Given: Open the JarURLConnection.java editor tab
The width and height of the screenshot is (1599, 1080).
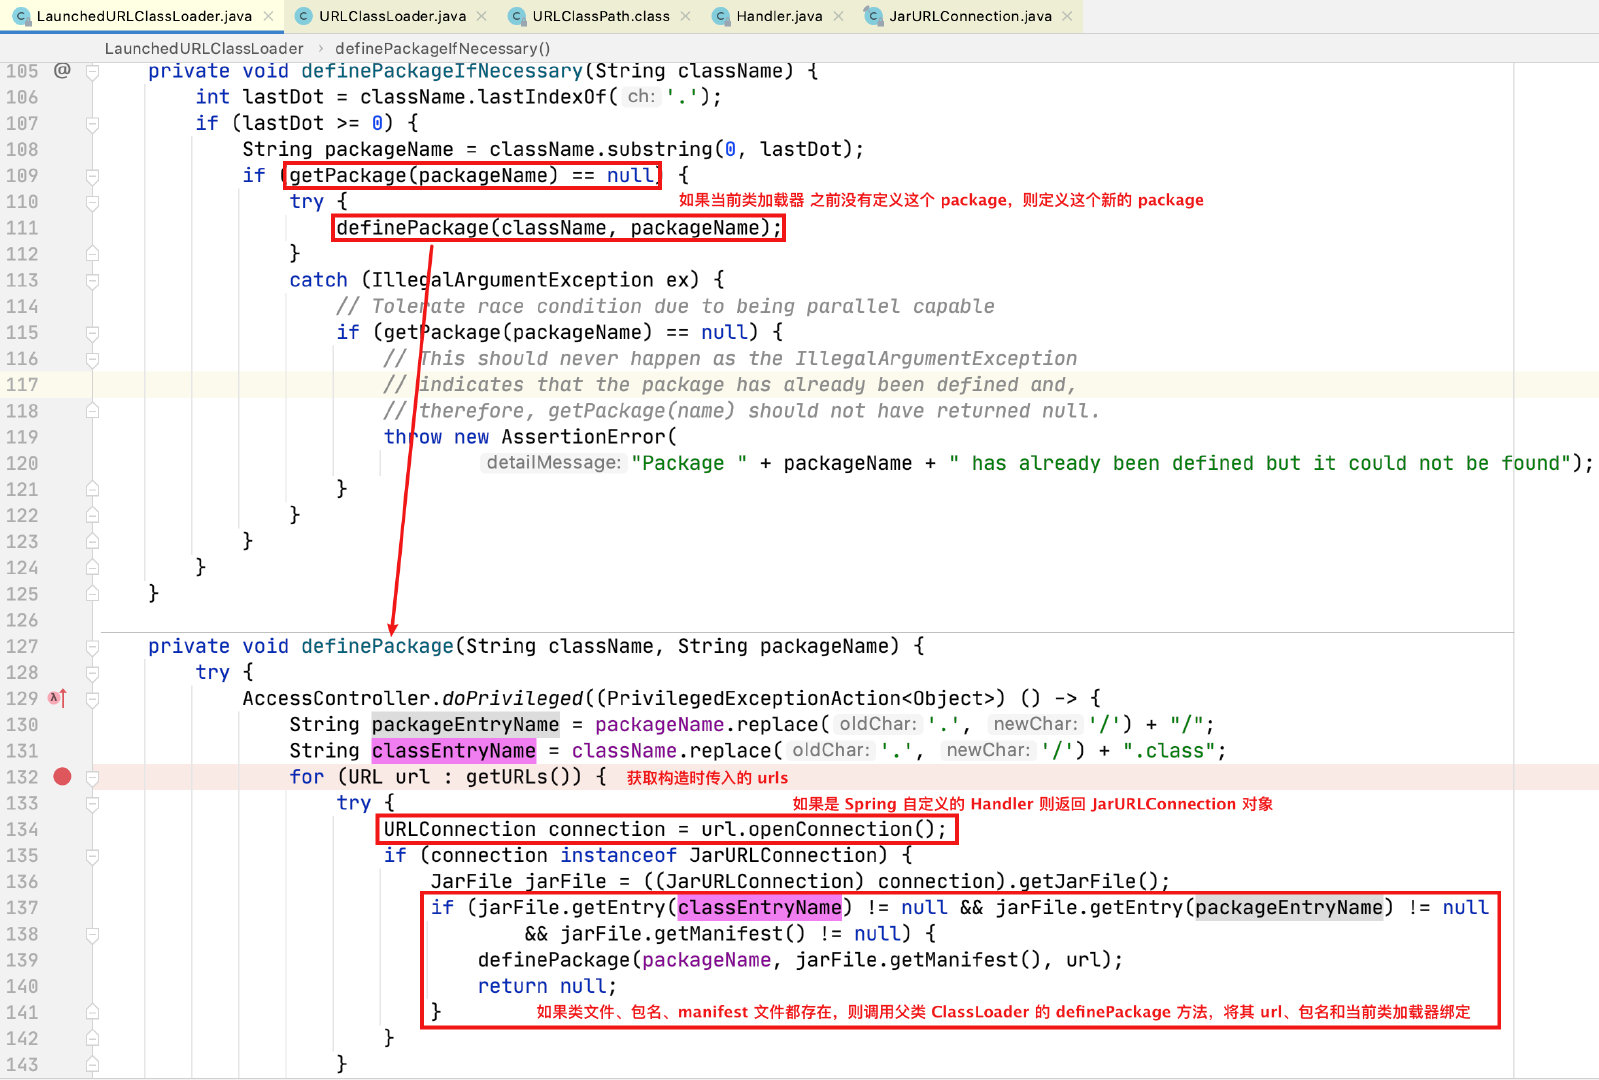Looking at the screenshot, I should click(970, 16).
